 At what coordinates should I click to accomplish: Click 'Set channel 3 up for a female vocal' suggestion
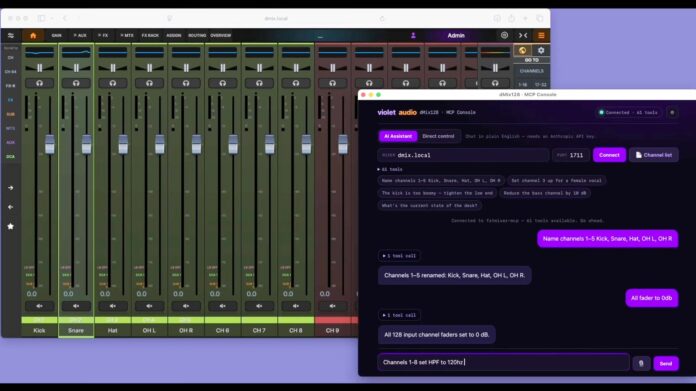click(x=556, y=181)
